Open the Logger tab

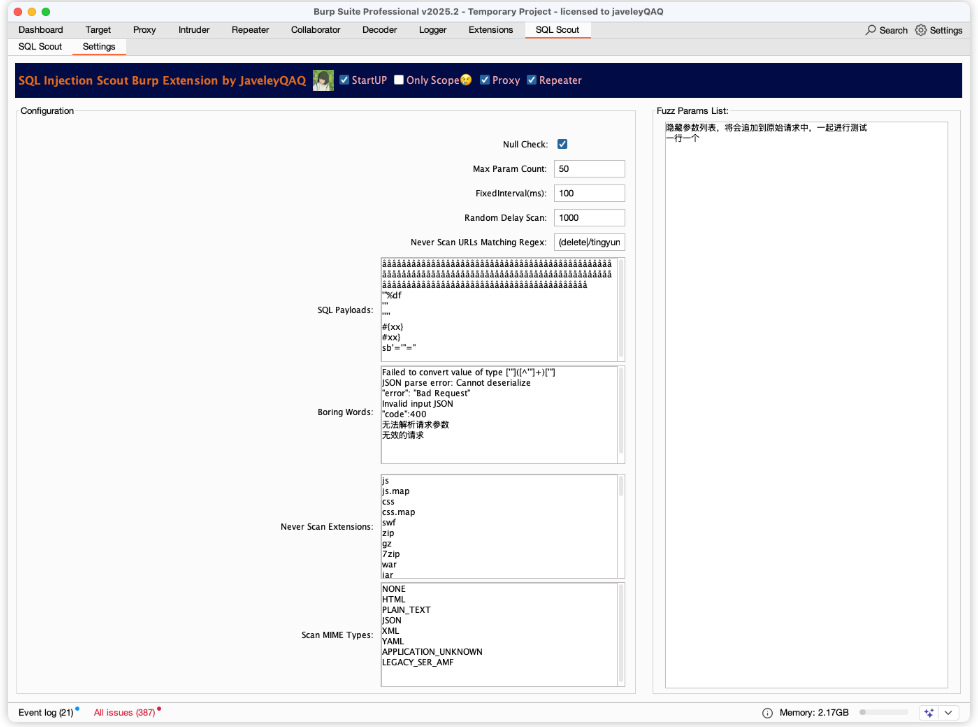432,30
